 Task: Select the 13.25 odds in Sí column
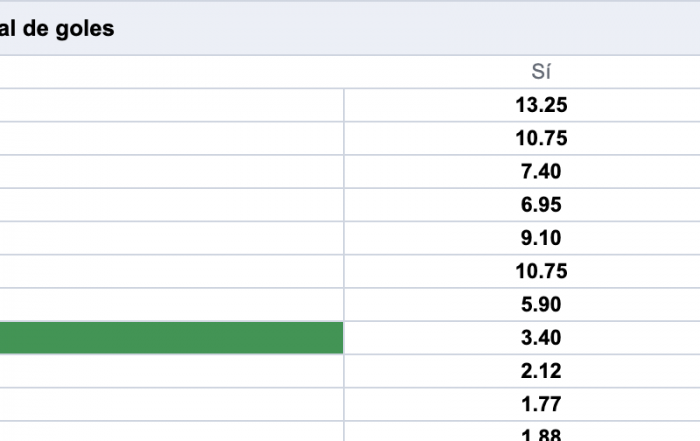coord(541,105)
